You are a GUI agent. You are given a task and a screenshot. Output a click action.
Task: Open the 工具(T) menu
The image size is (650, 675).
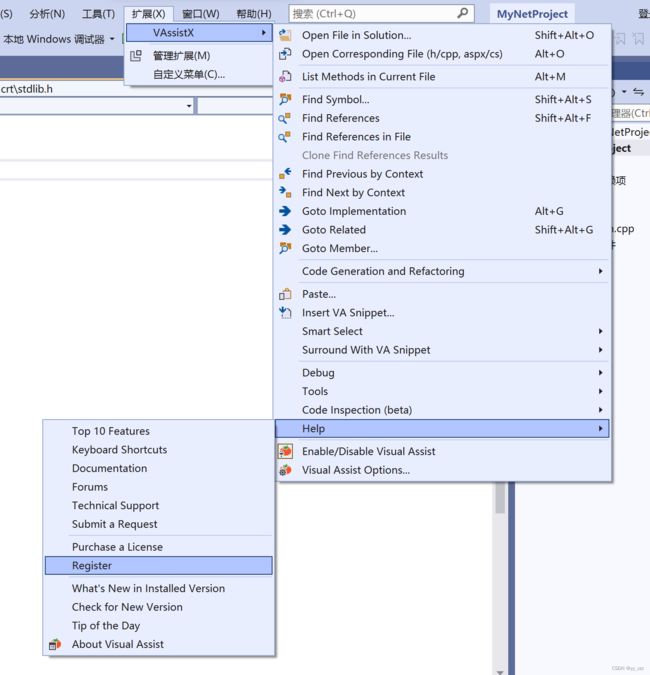(x=99, y=14)
